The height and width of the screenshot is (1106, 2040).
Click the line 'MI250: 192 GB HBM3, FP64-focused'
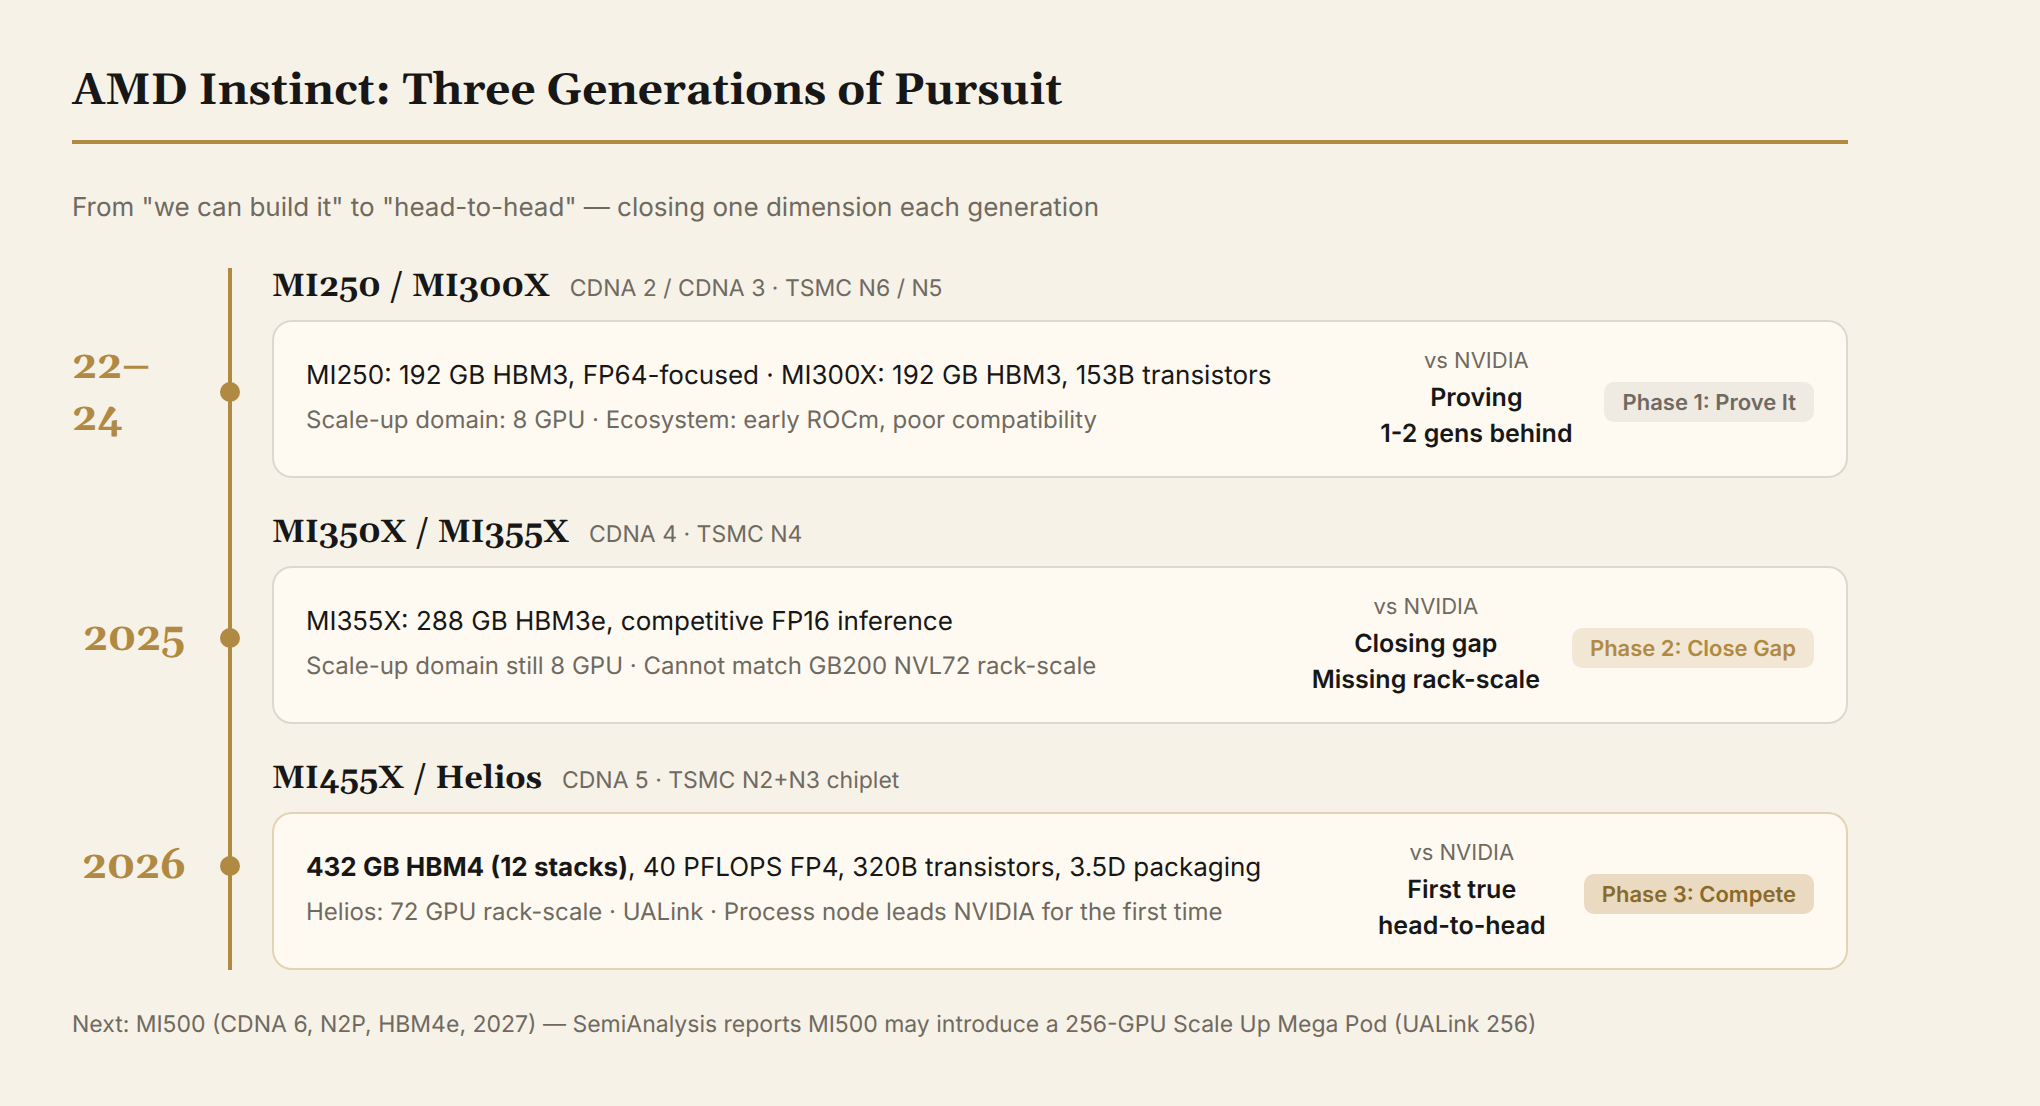tap(788, 375)
